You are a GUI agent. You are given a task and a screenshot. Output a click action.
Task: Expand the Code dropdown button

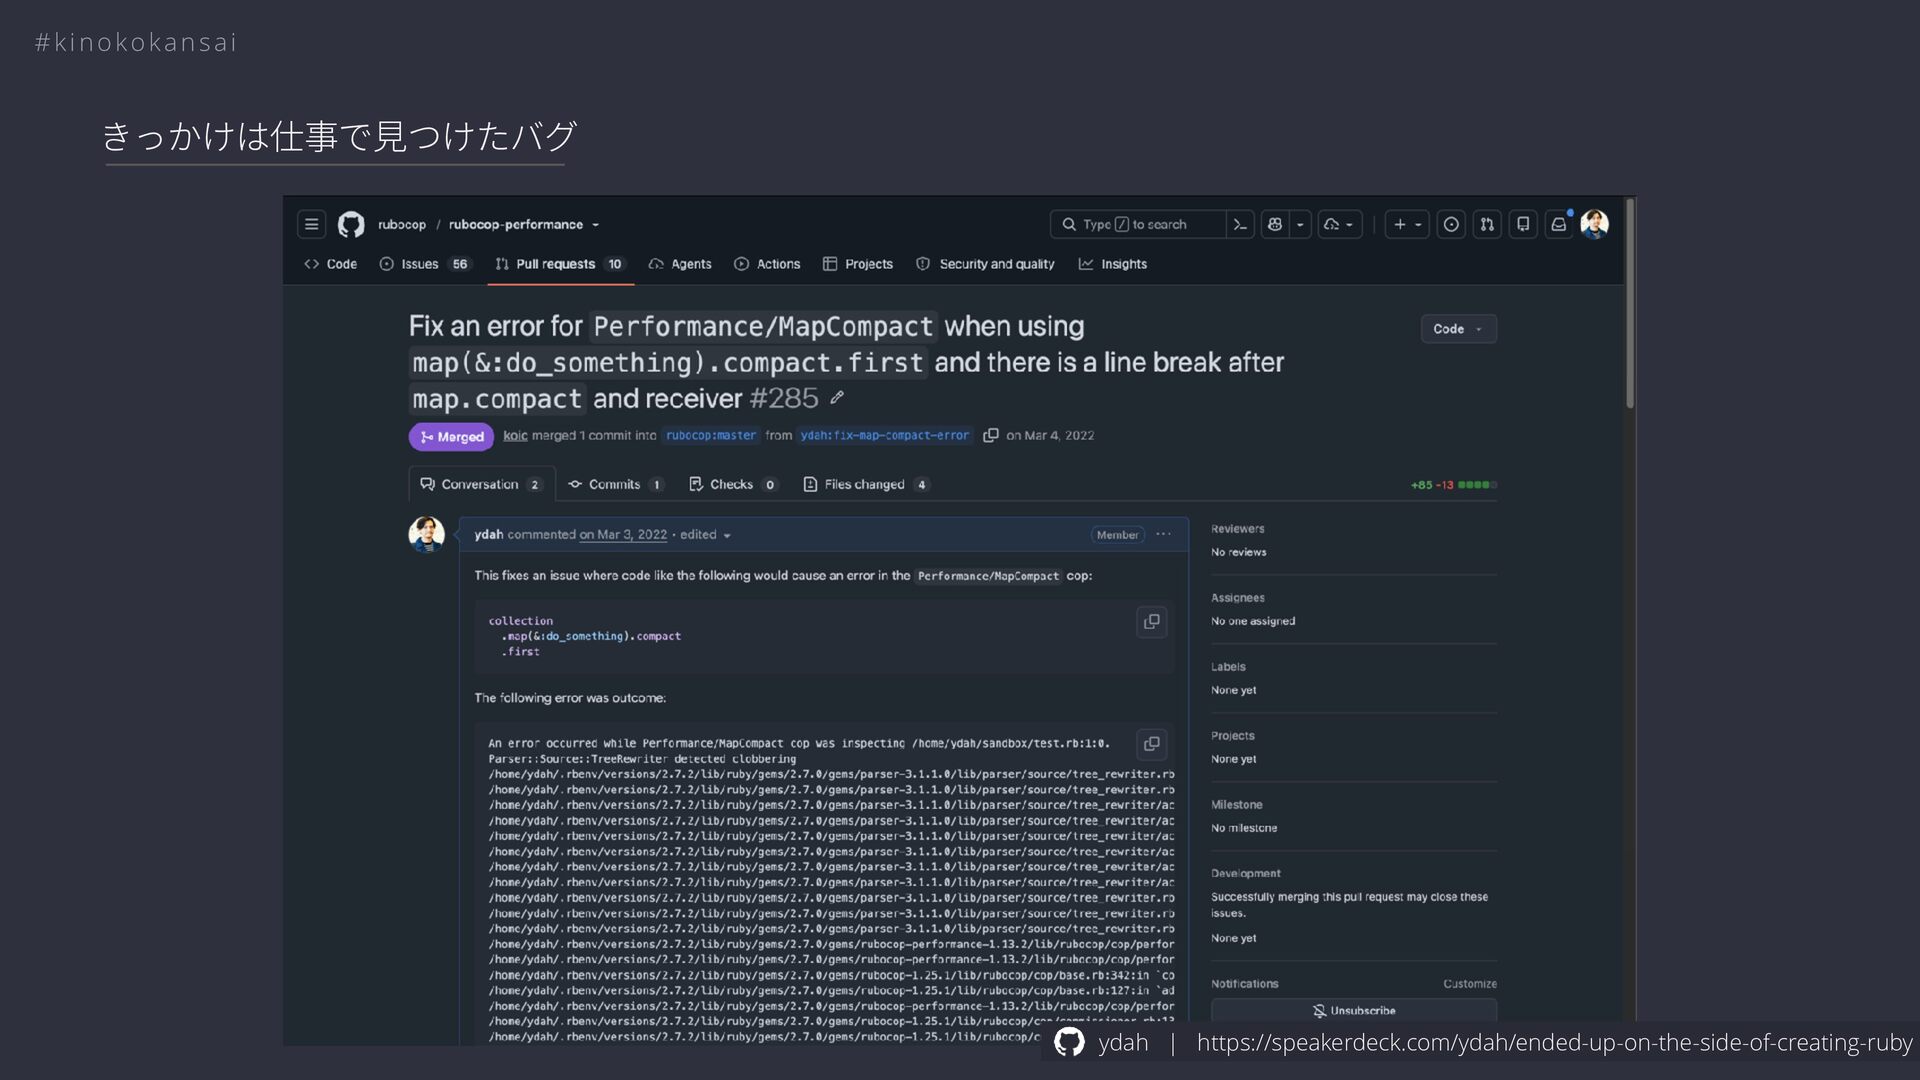pyautogui.click(x=1459, y=329)
